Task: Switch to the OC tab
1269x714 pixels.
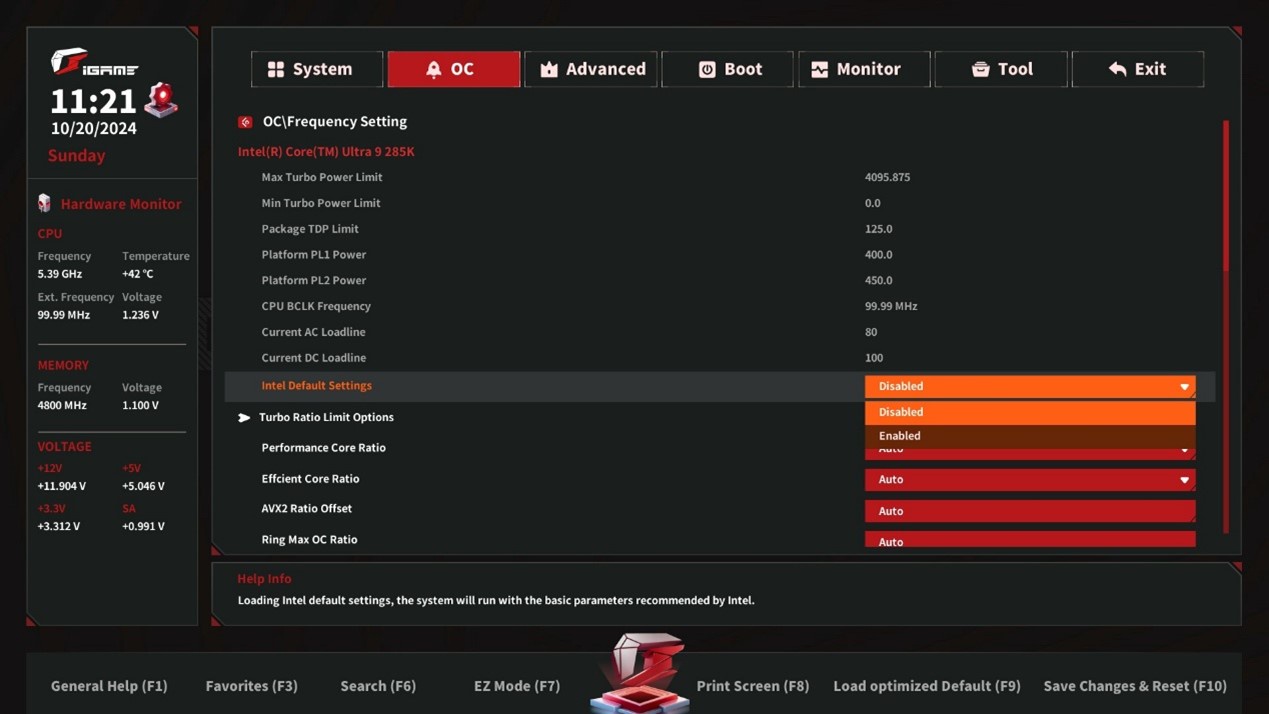Action: click(454, 69)
